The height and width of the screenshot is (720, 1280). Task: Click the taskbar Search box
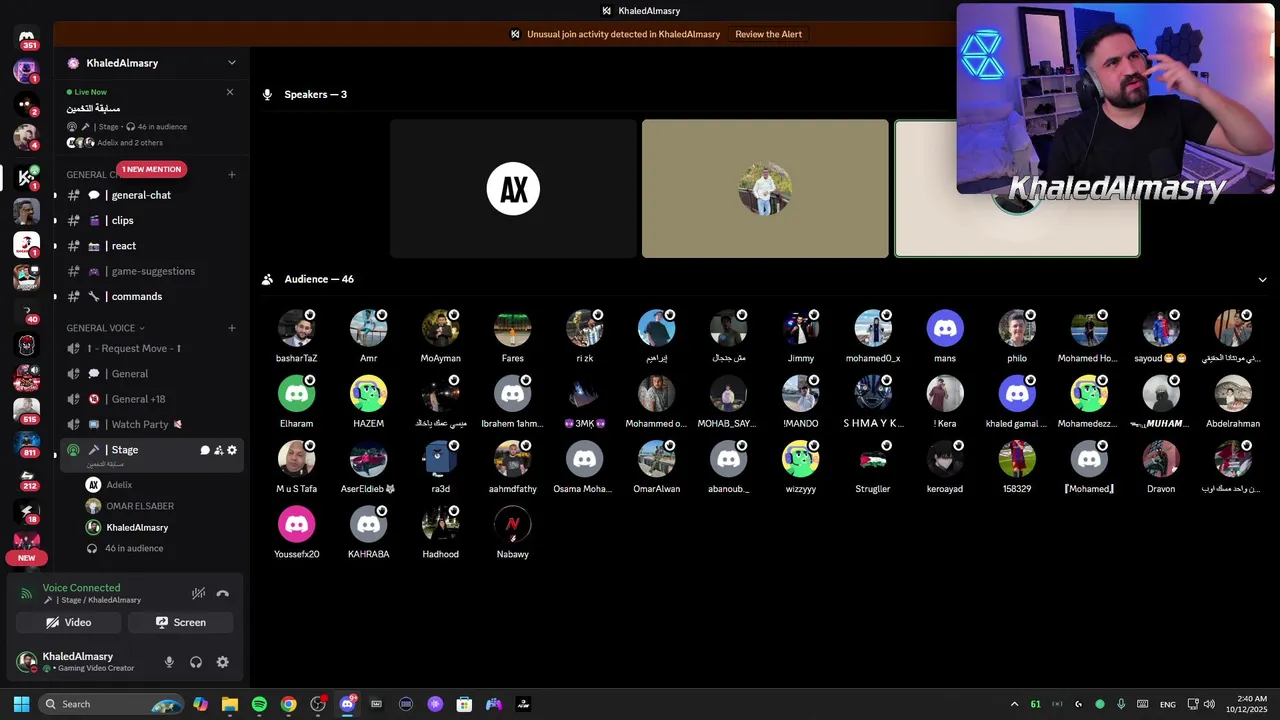click(x=112, y=704)
